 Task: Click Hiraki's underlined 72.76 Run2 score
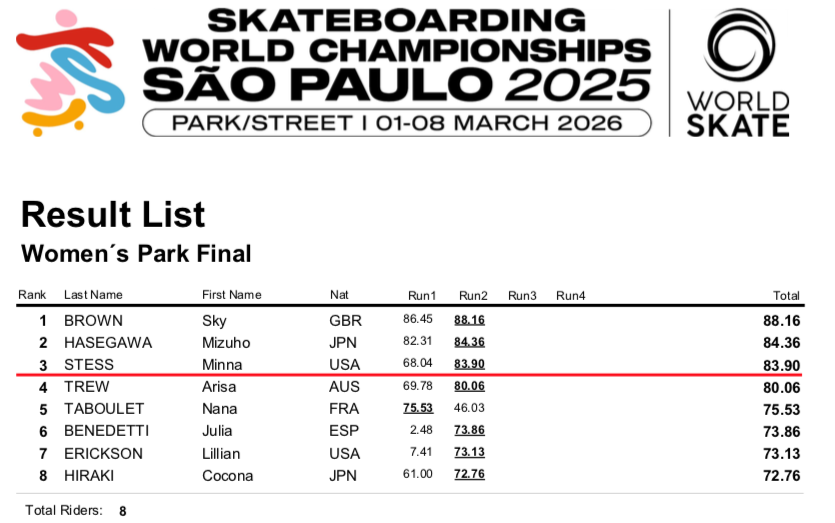pyautogui.click(x=469, y=474)
